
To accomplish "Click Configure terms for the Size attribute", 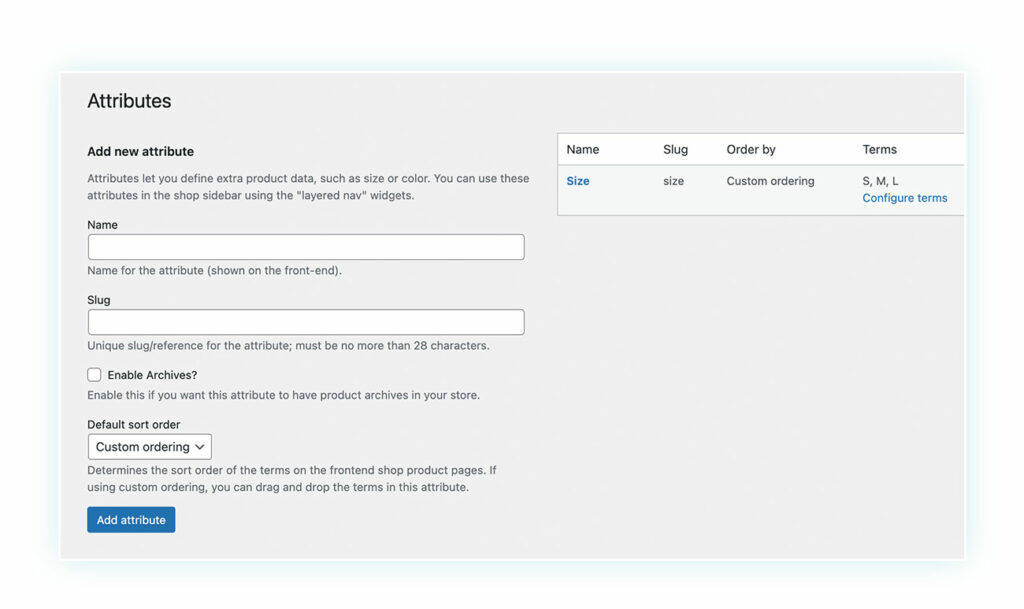I will coord(904,198).
